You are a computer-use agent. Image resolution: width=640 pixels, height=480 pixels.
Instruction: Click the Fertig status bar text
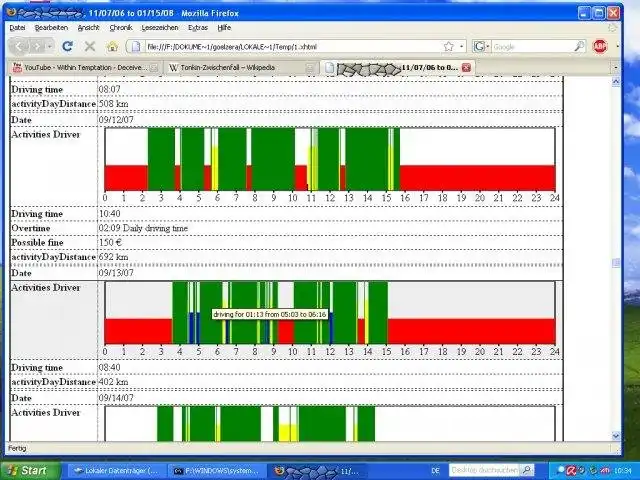click(x=17, y=448)
